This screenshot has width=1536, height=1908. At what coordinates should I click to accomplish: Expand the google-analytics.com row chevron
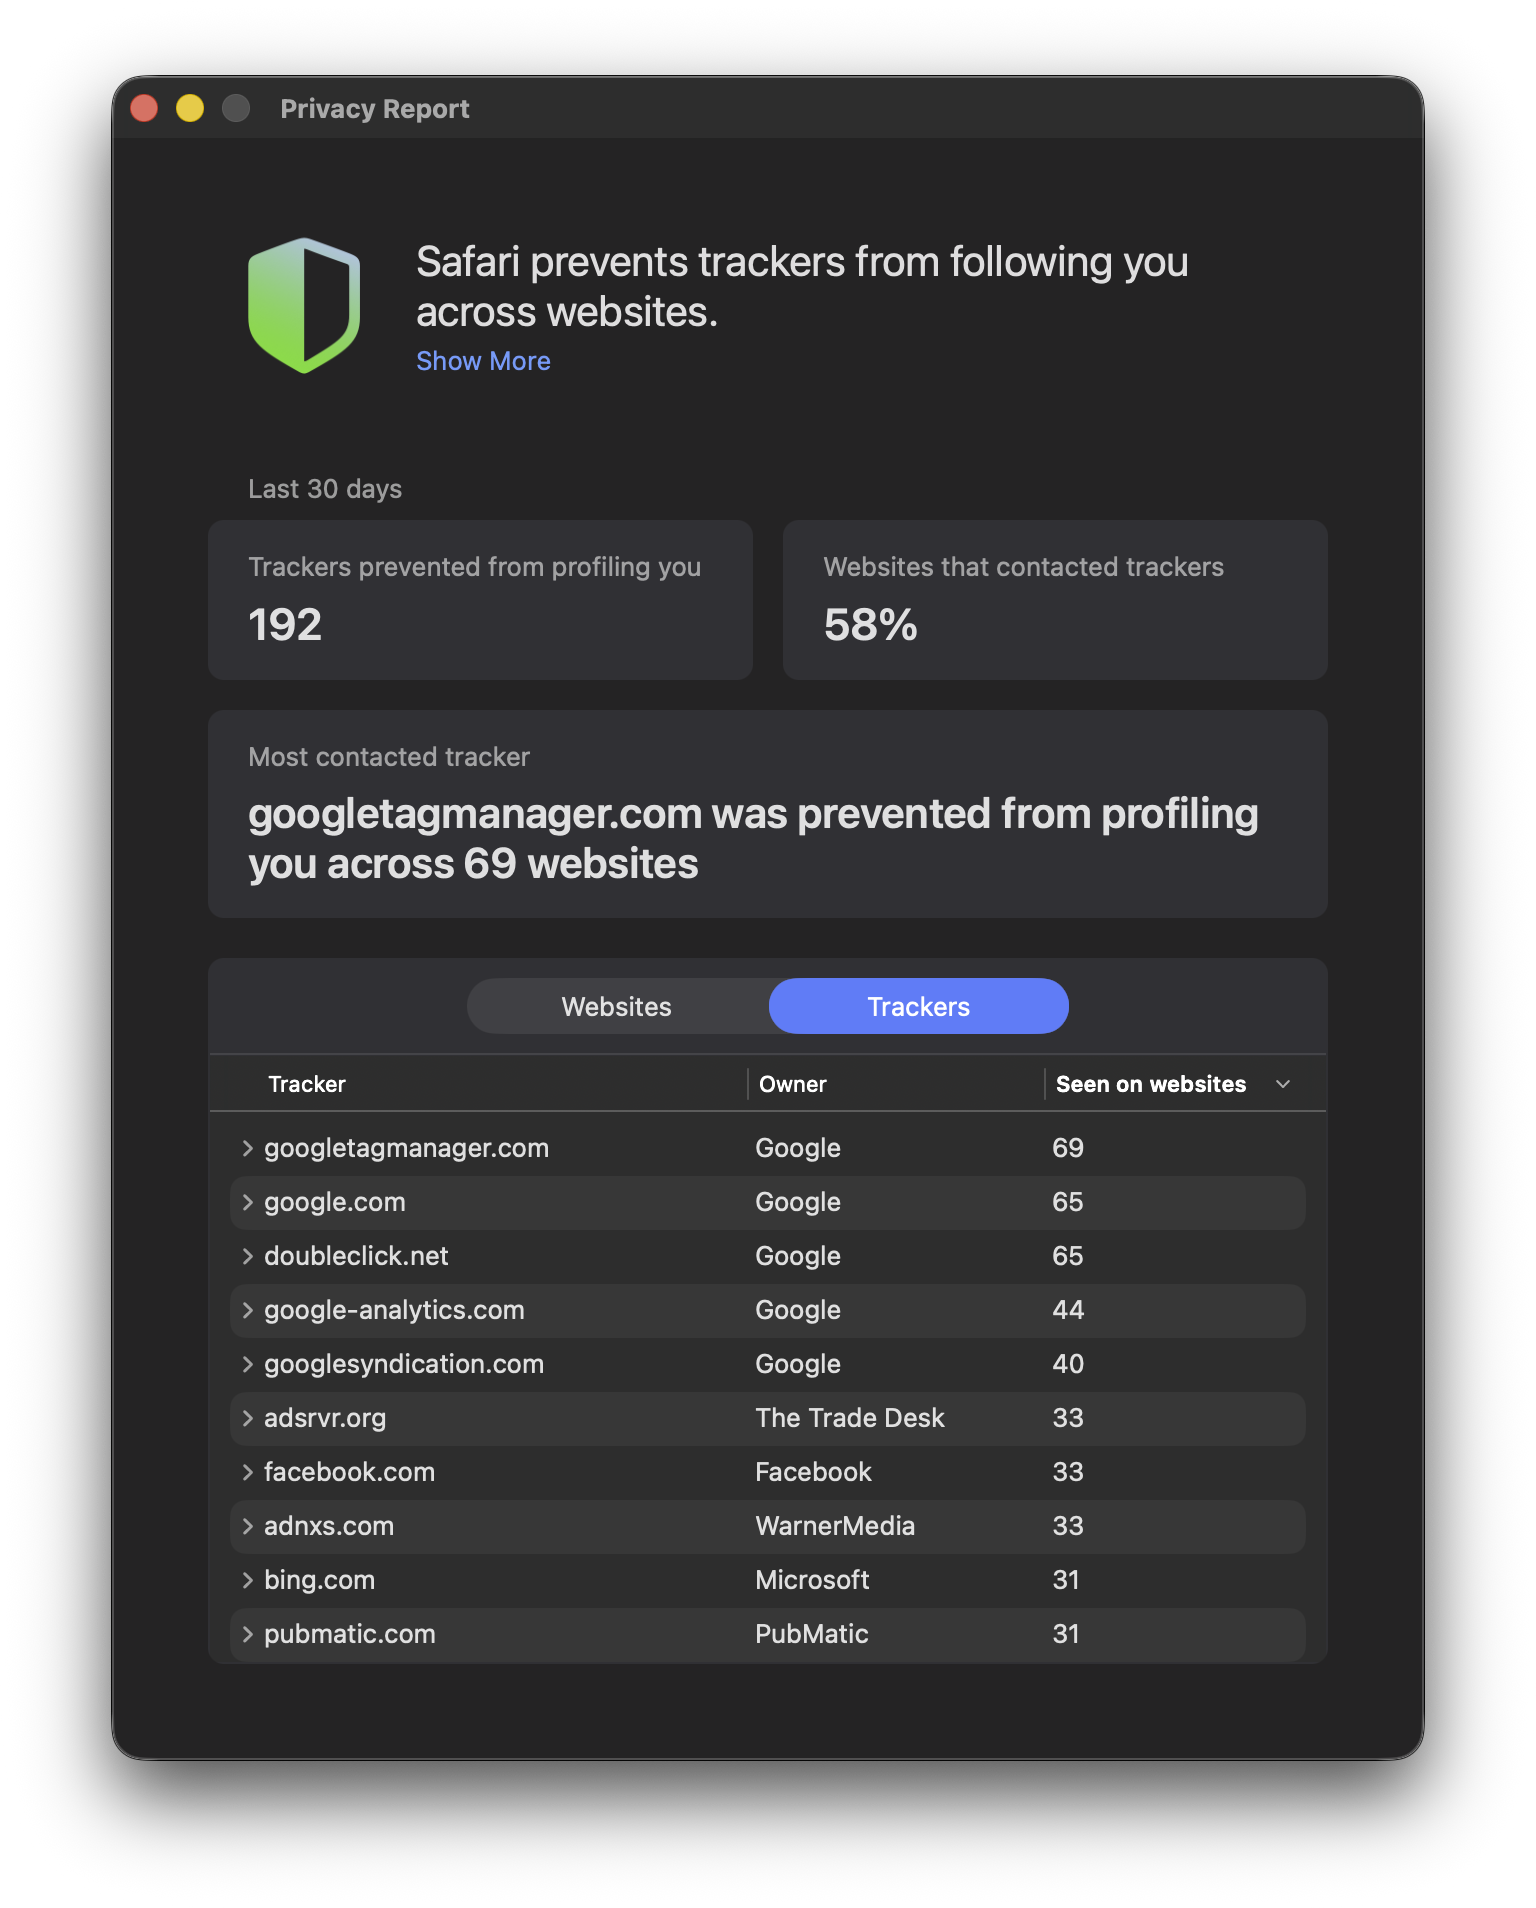247,1310
